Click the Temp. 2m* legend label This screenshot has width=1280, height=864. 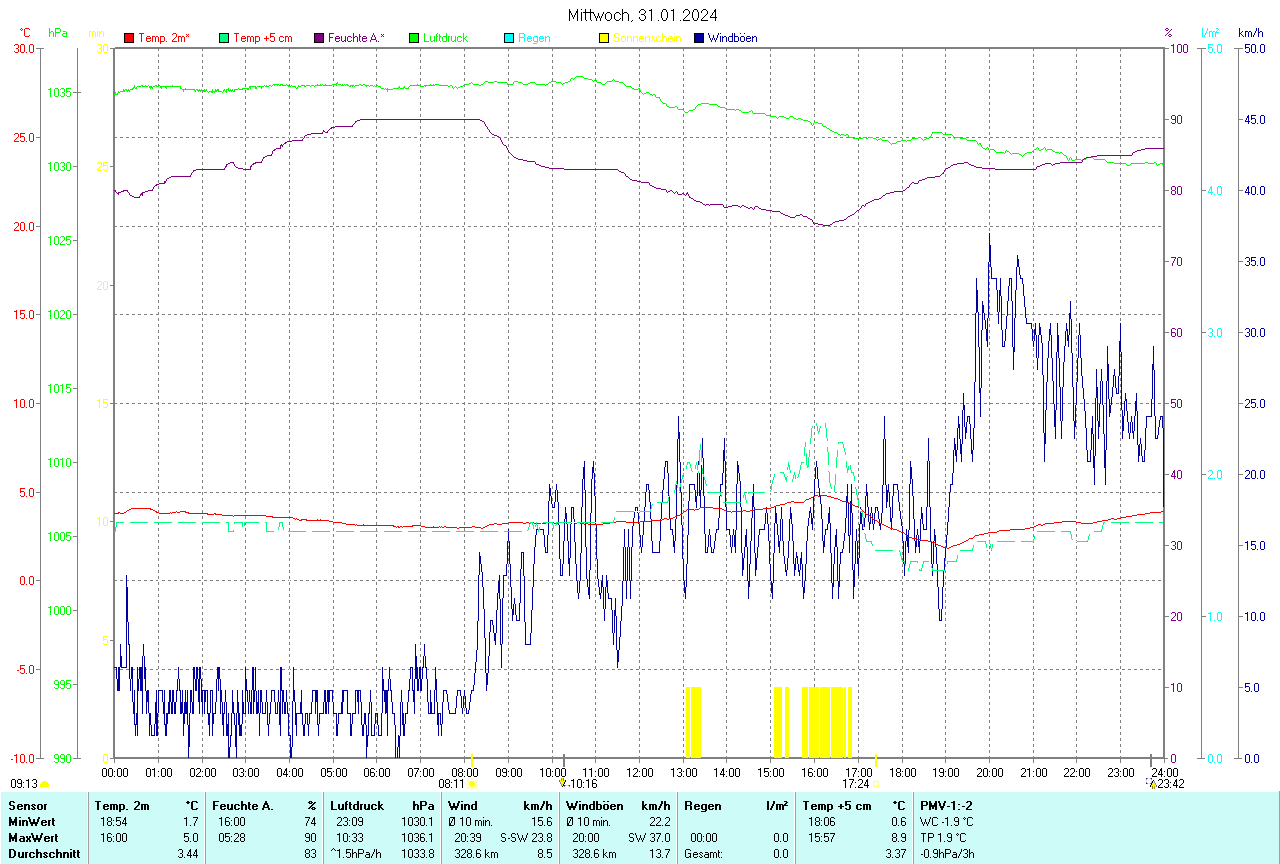click(164, 38)
